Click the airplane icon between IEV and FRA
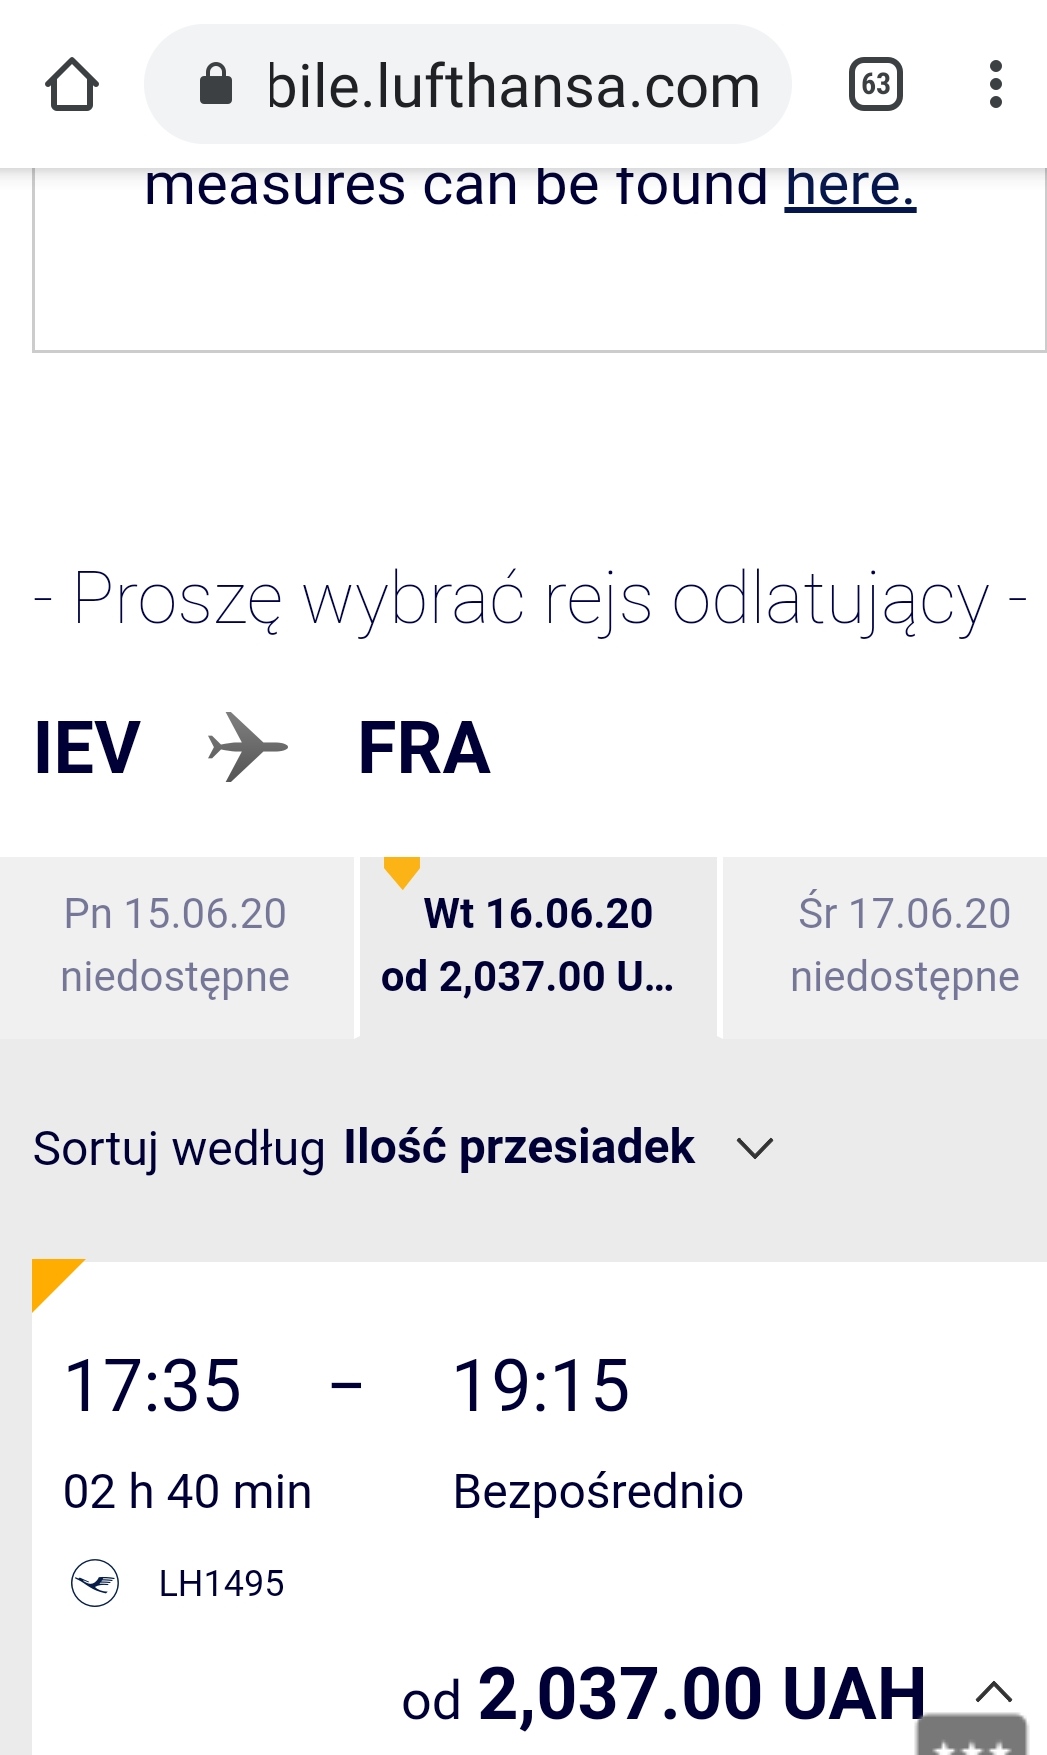This screenshot has height=1755, width=1047. point(247,747)
